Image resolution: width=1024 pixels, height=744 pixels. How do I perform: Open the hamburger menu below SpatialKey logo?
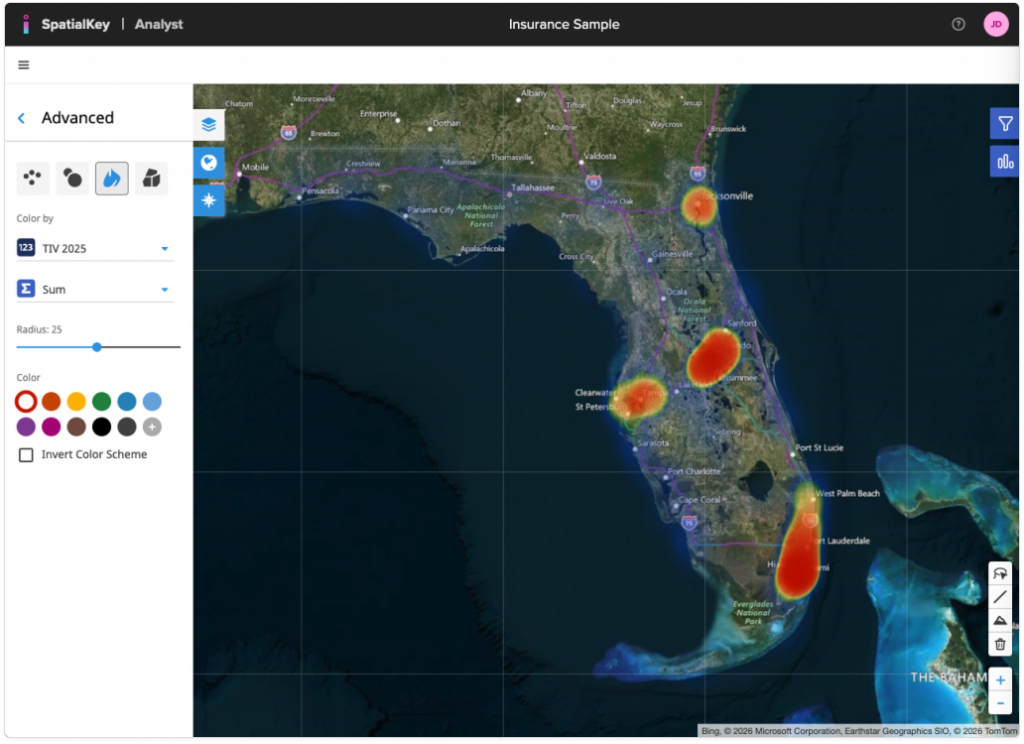point(23,64)
